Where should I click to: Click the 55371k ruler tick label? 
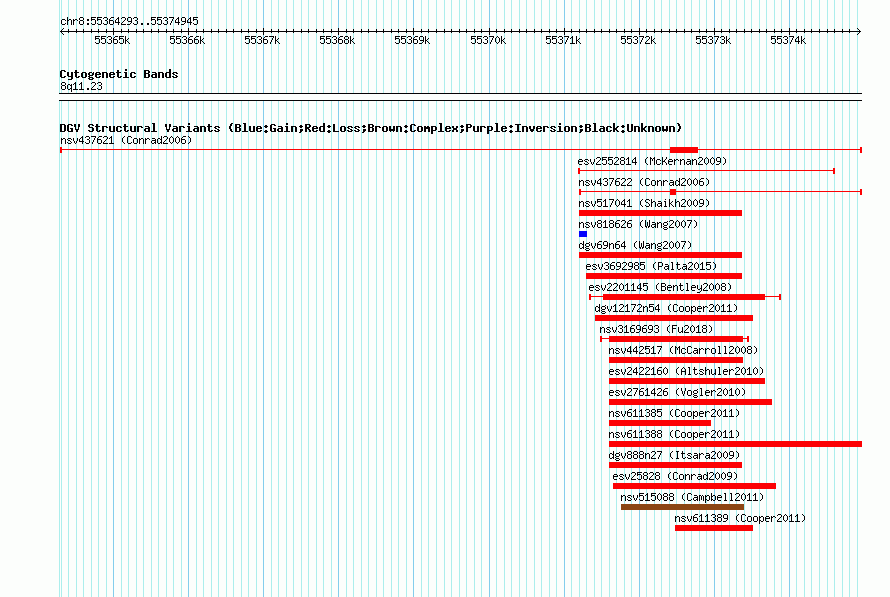[x=562, y=40]
